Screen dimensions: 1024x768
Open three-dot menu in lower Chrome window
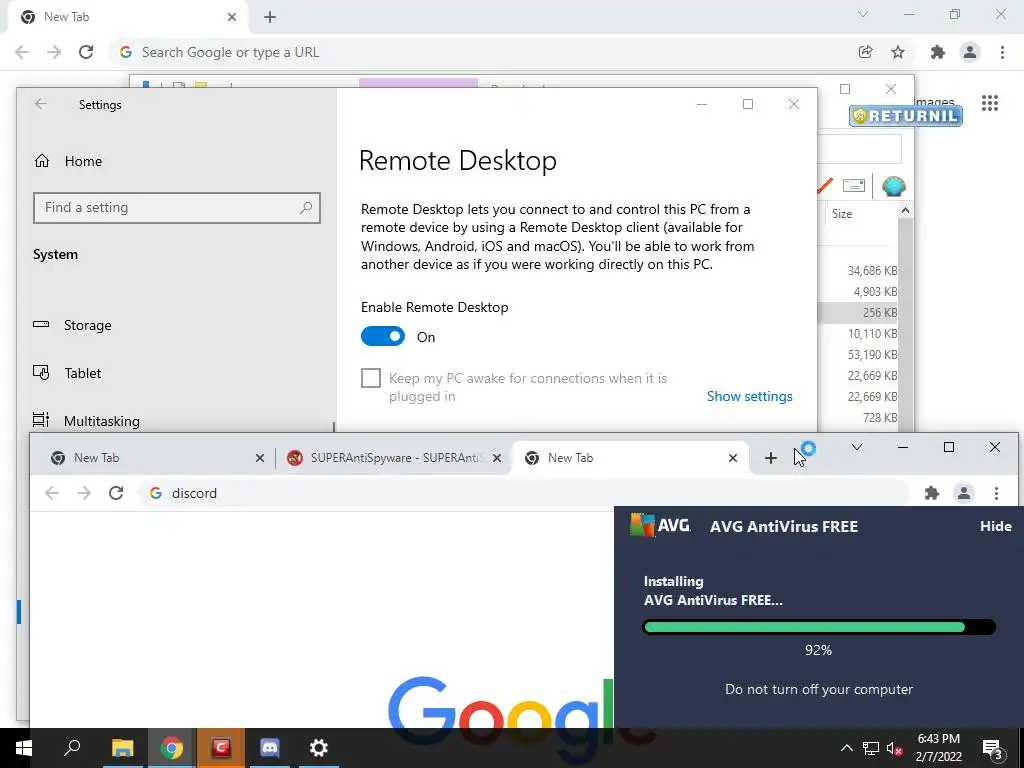click(997, 493)
